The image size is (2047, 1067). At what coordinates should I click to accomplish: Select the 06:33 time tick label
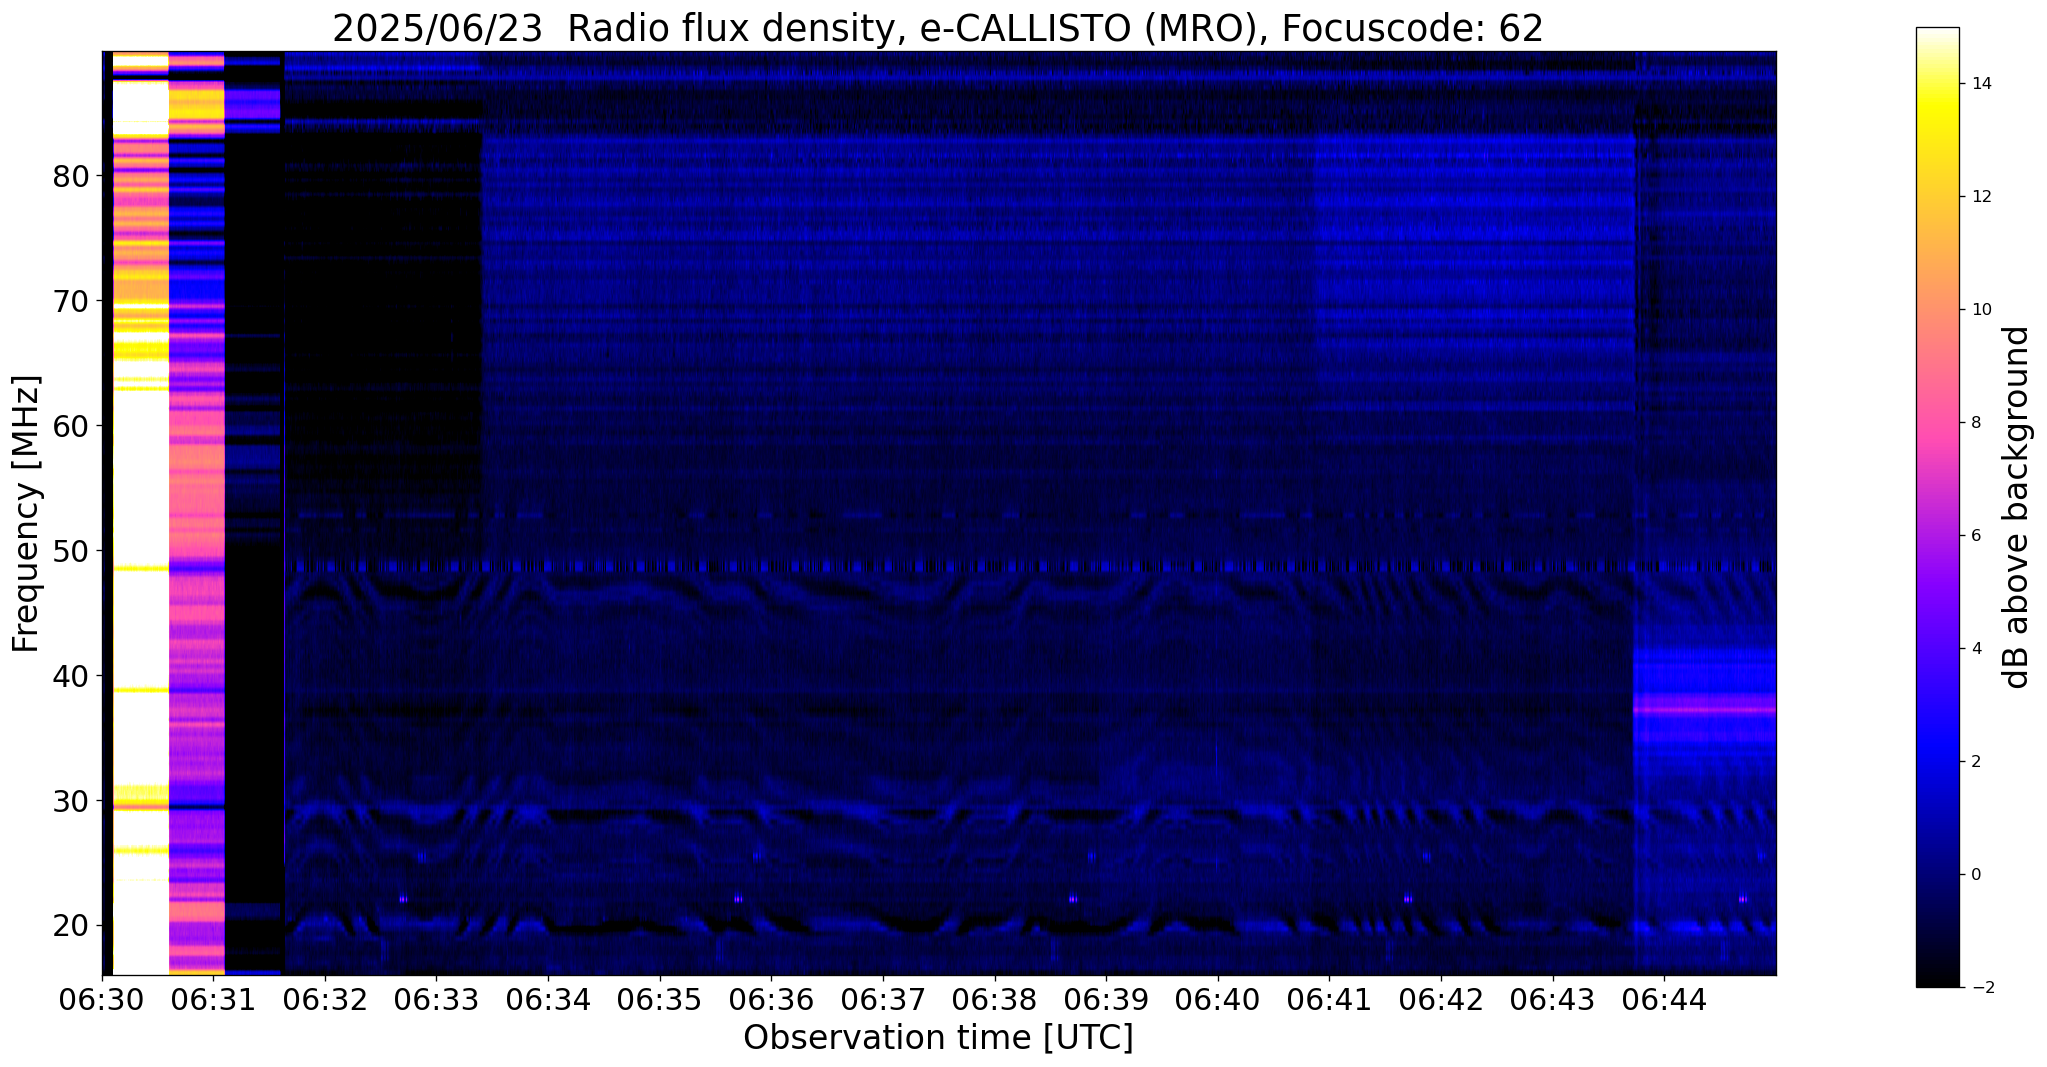(436, 1000)
